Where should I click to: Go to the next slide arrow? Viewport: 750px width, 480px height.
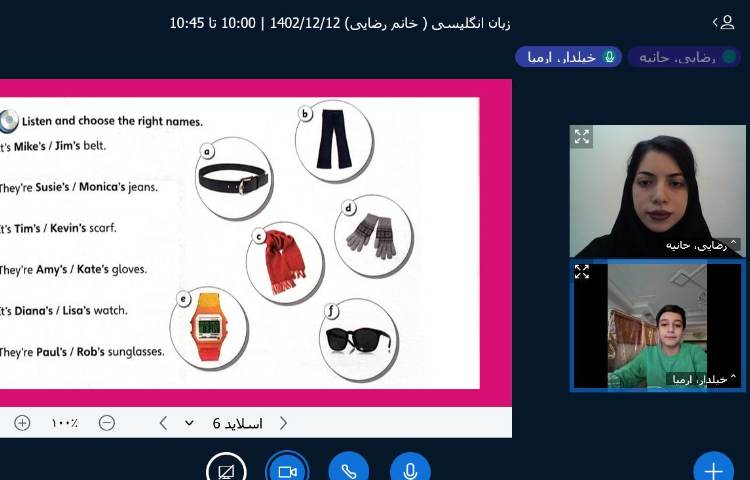point(164,423)
